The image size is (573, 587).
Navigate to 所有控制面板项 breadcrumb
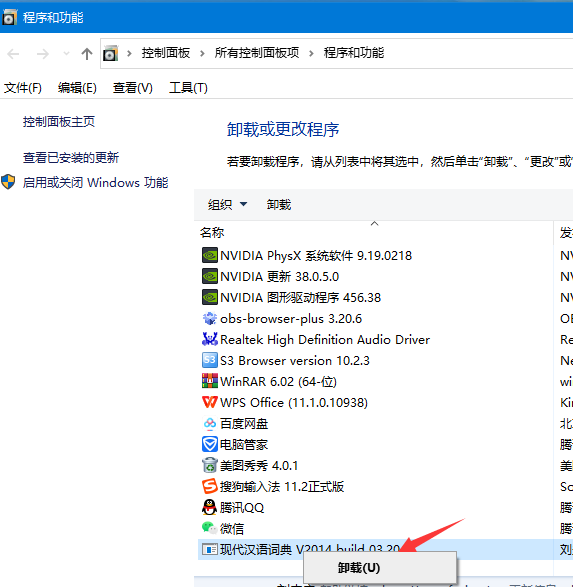click(x=257, y=53)
